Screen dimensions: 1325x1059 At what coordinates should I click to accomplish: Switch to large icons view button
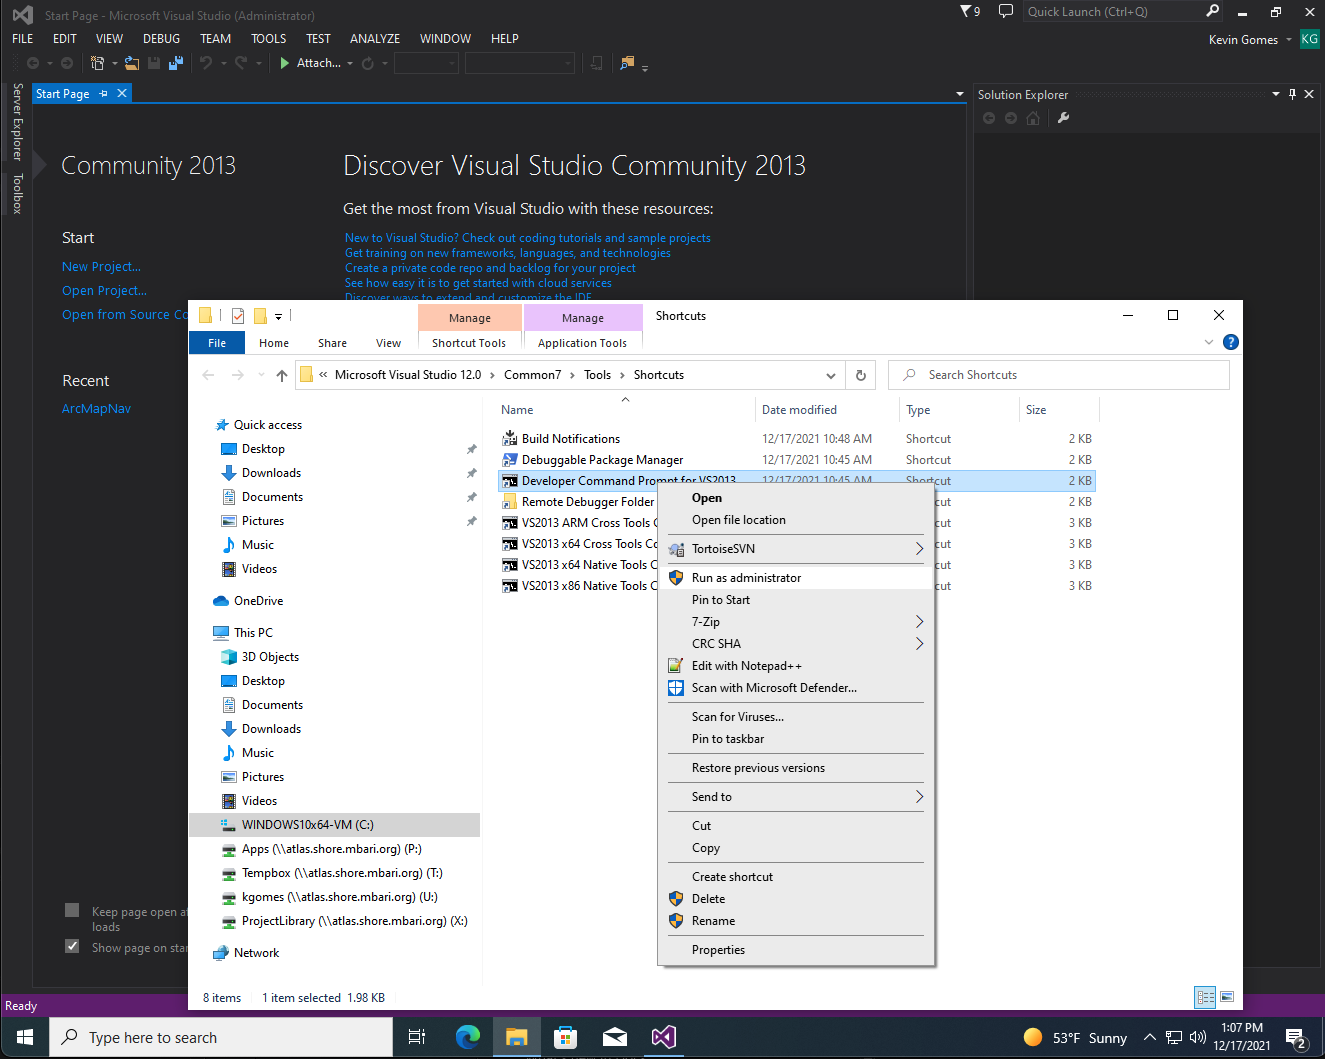(x=1227, y=997)
